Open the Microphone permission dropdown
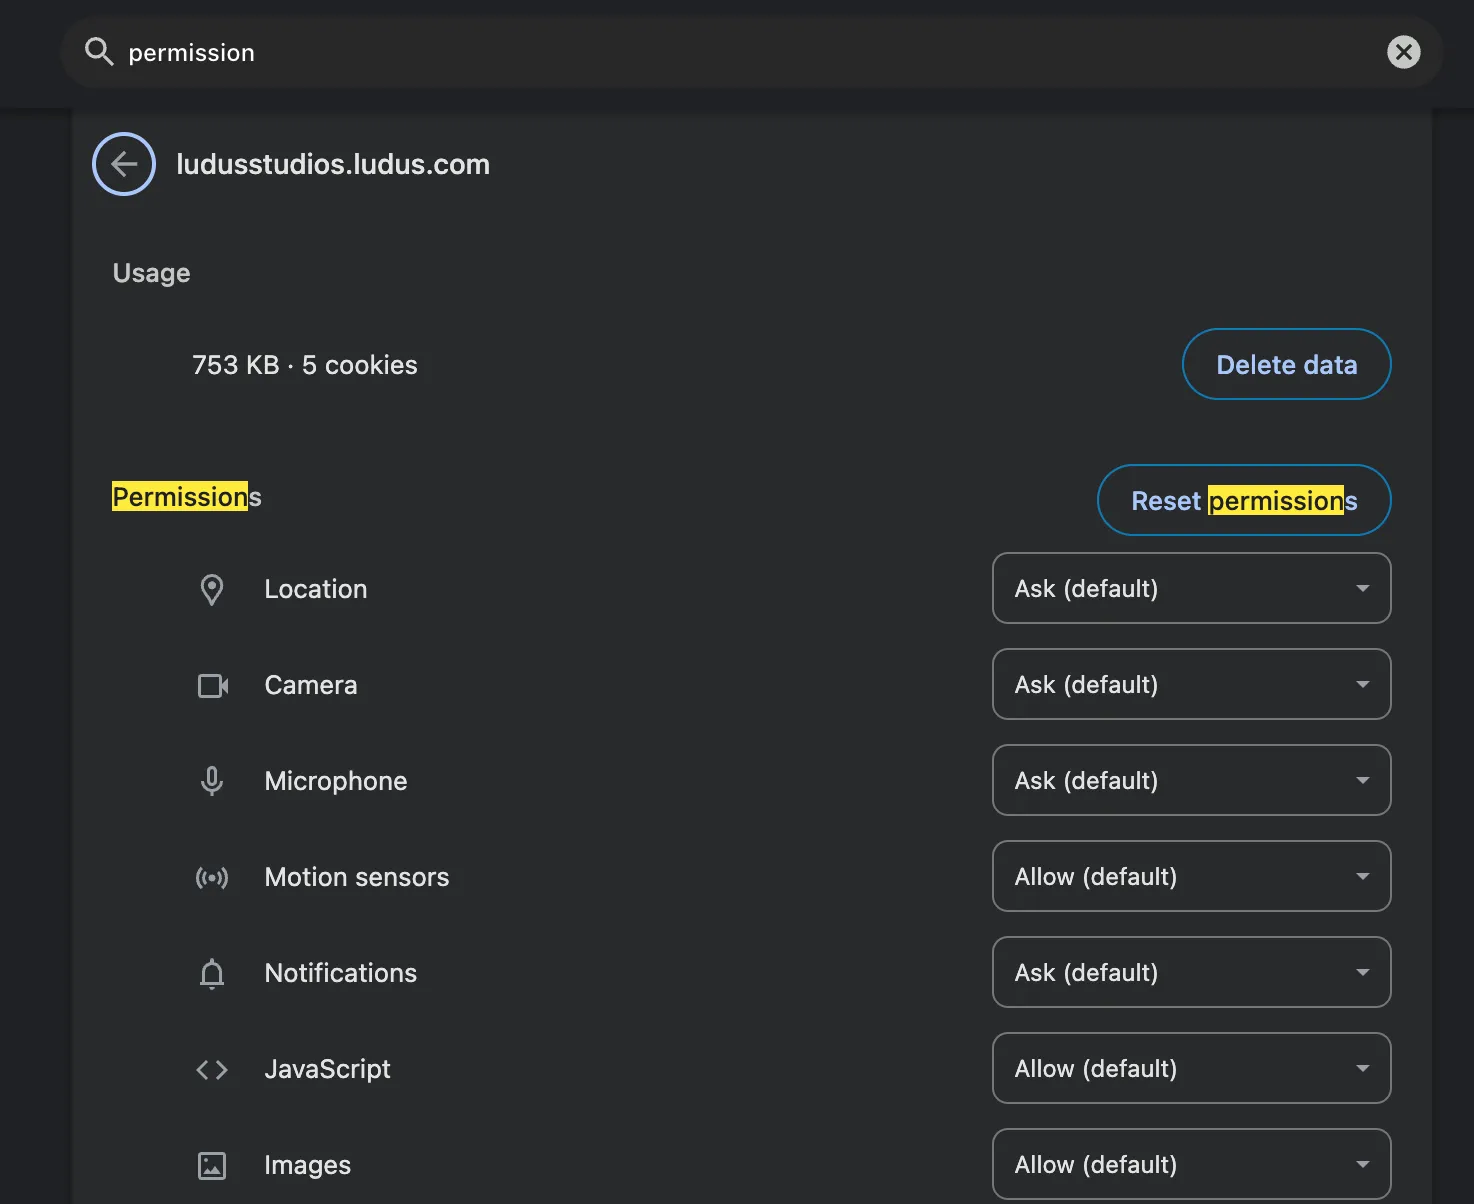Image resolution: width=1474 pixels, height=1204 pixels. pos(1191,780)
